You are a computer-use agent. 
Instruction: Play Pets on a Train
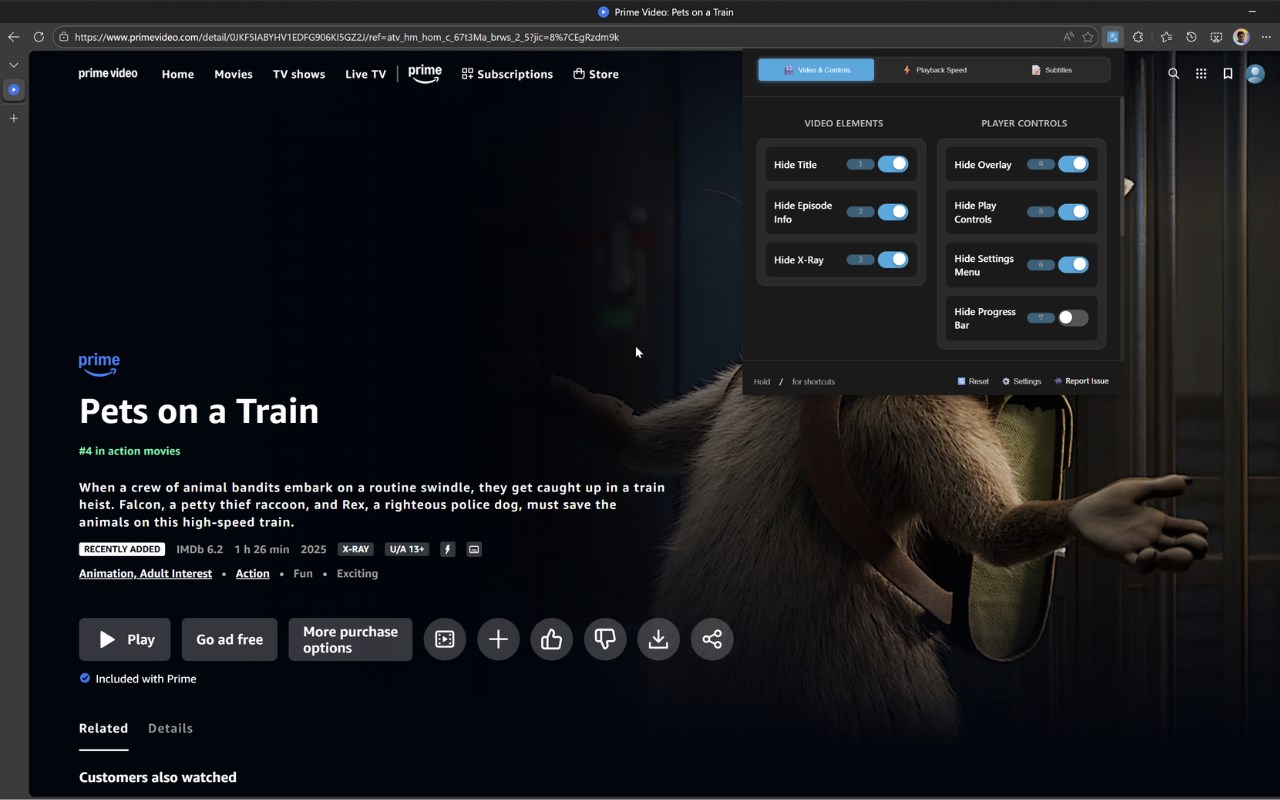[125, 639]
